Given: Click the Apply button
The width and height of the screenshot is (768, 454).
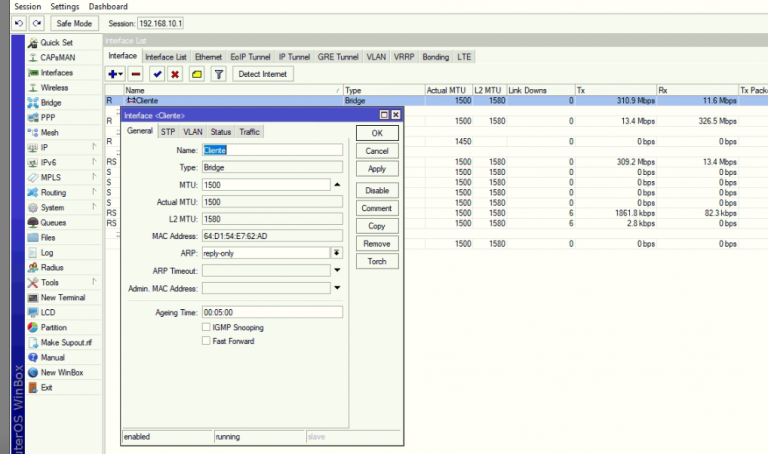Looking at the screenshot, I should click(x=377, y=169).
